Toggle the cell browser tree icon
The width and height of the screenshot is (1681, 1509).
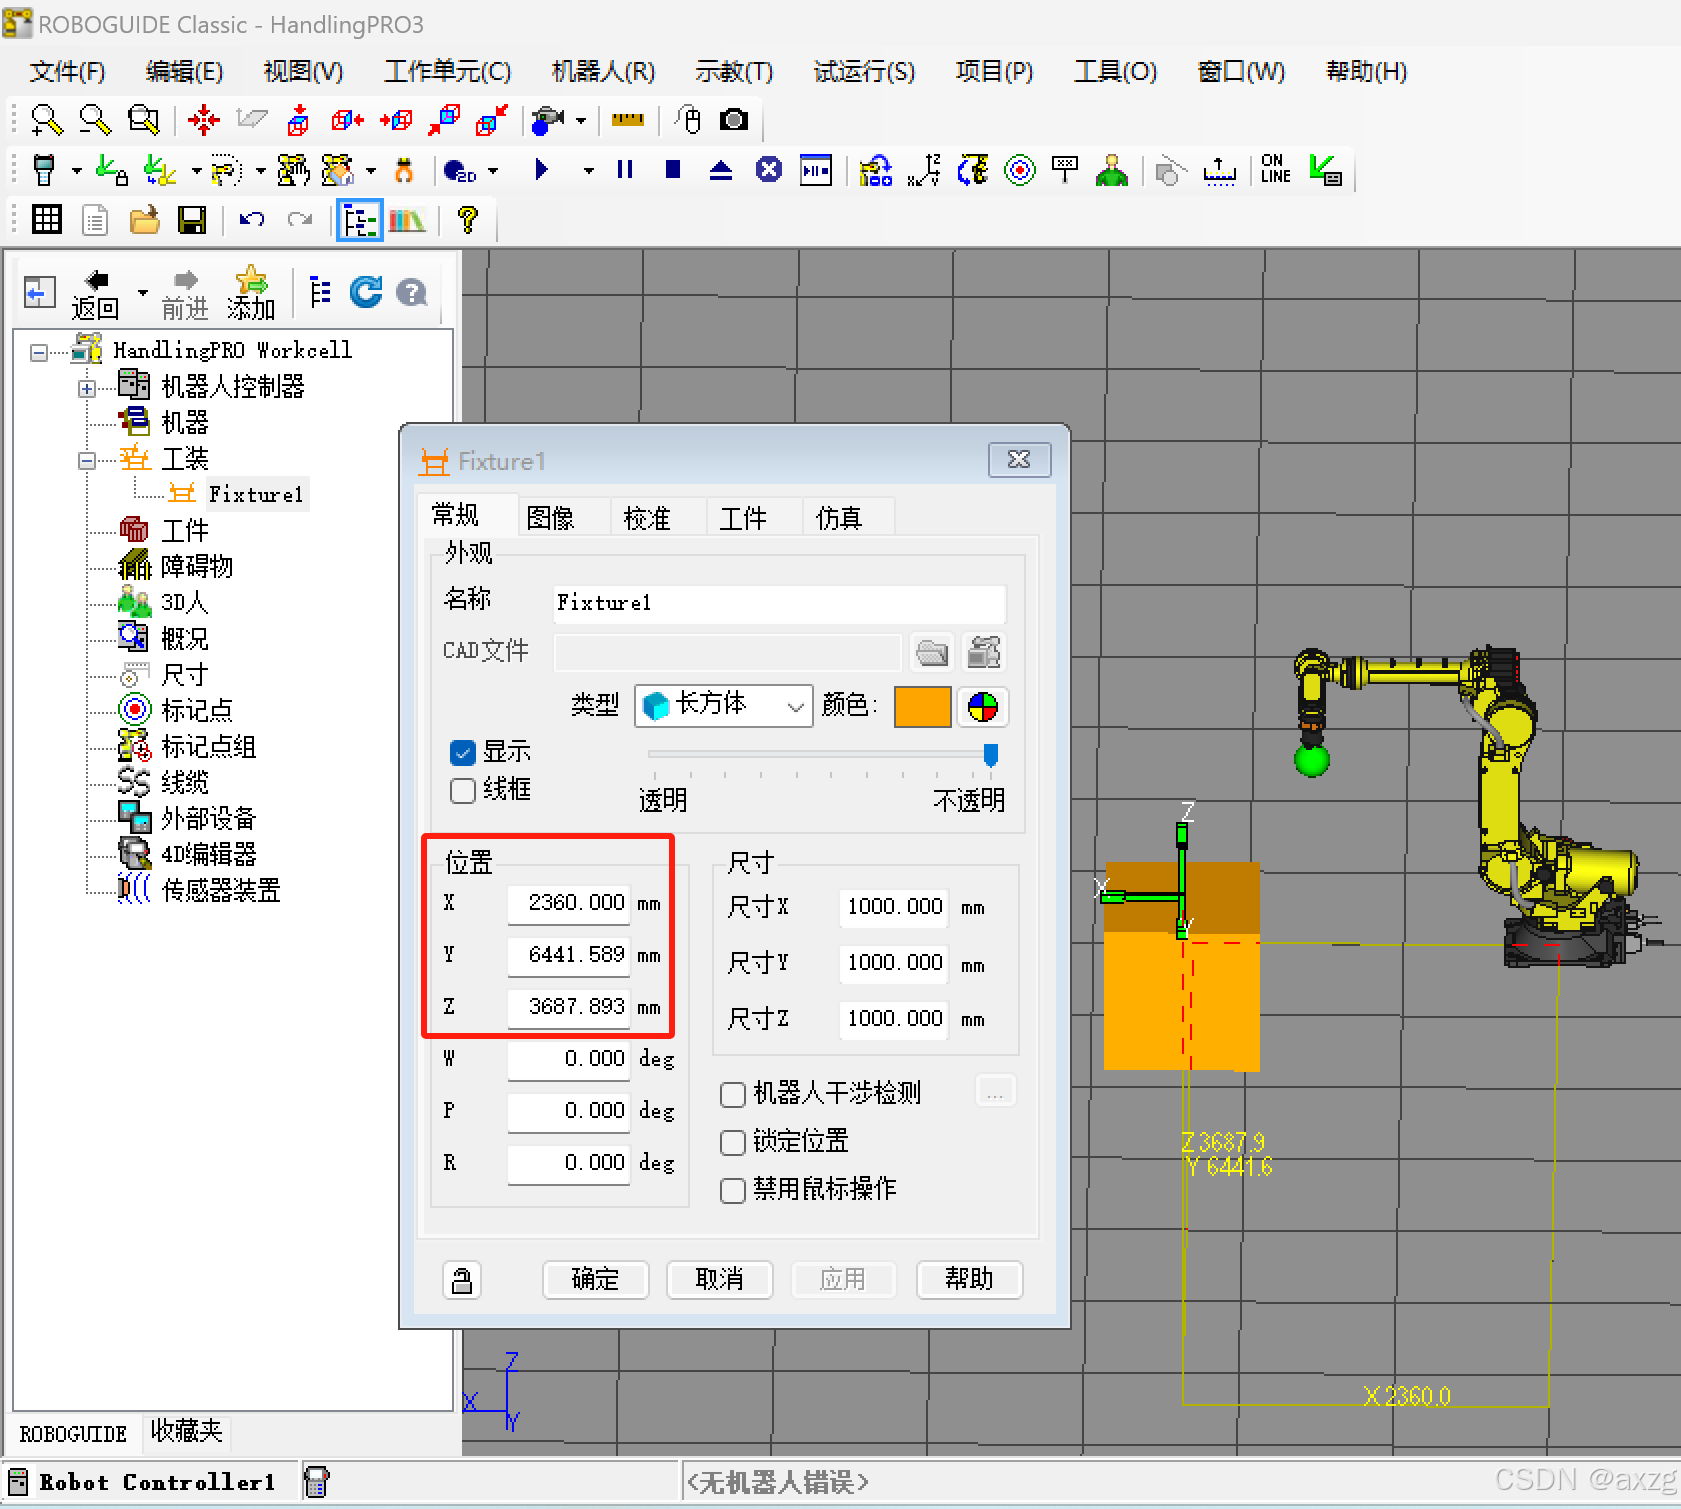[x=359, y=221]
